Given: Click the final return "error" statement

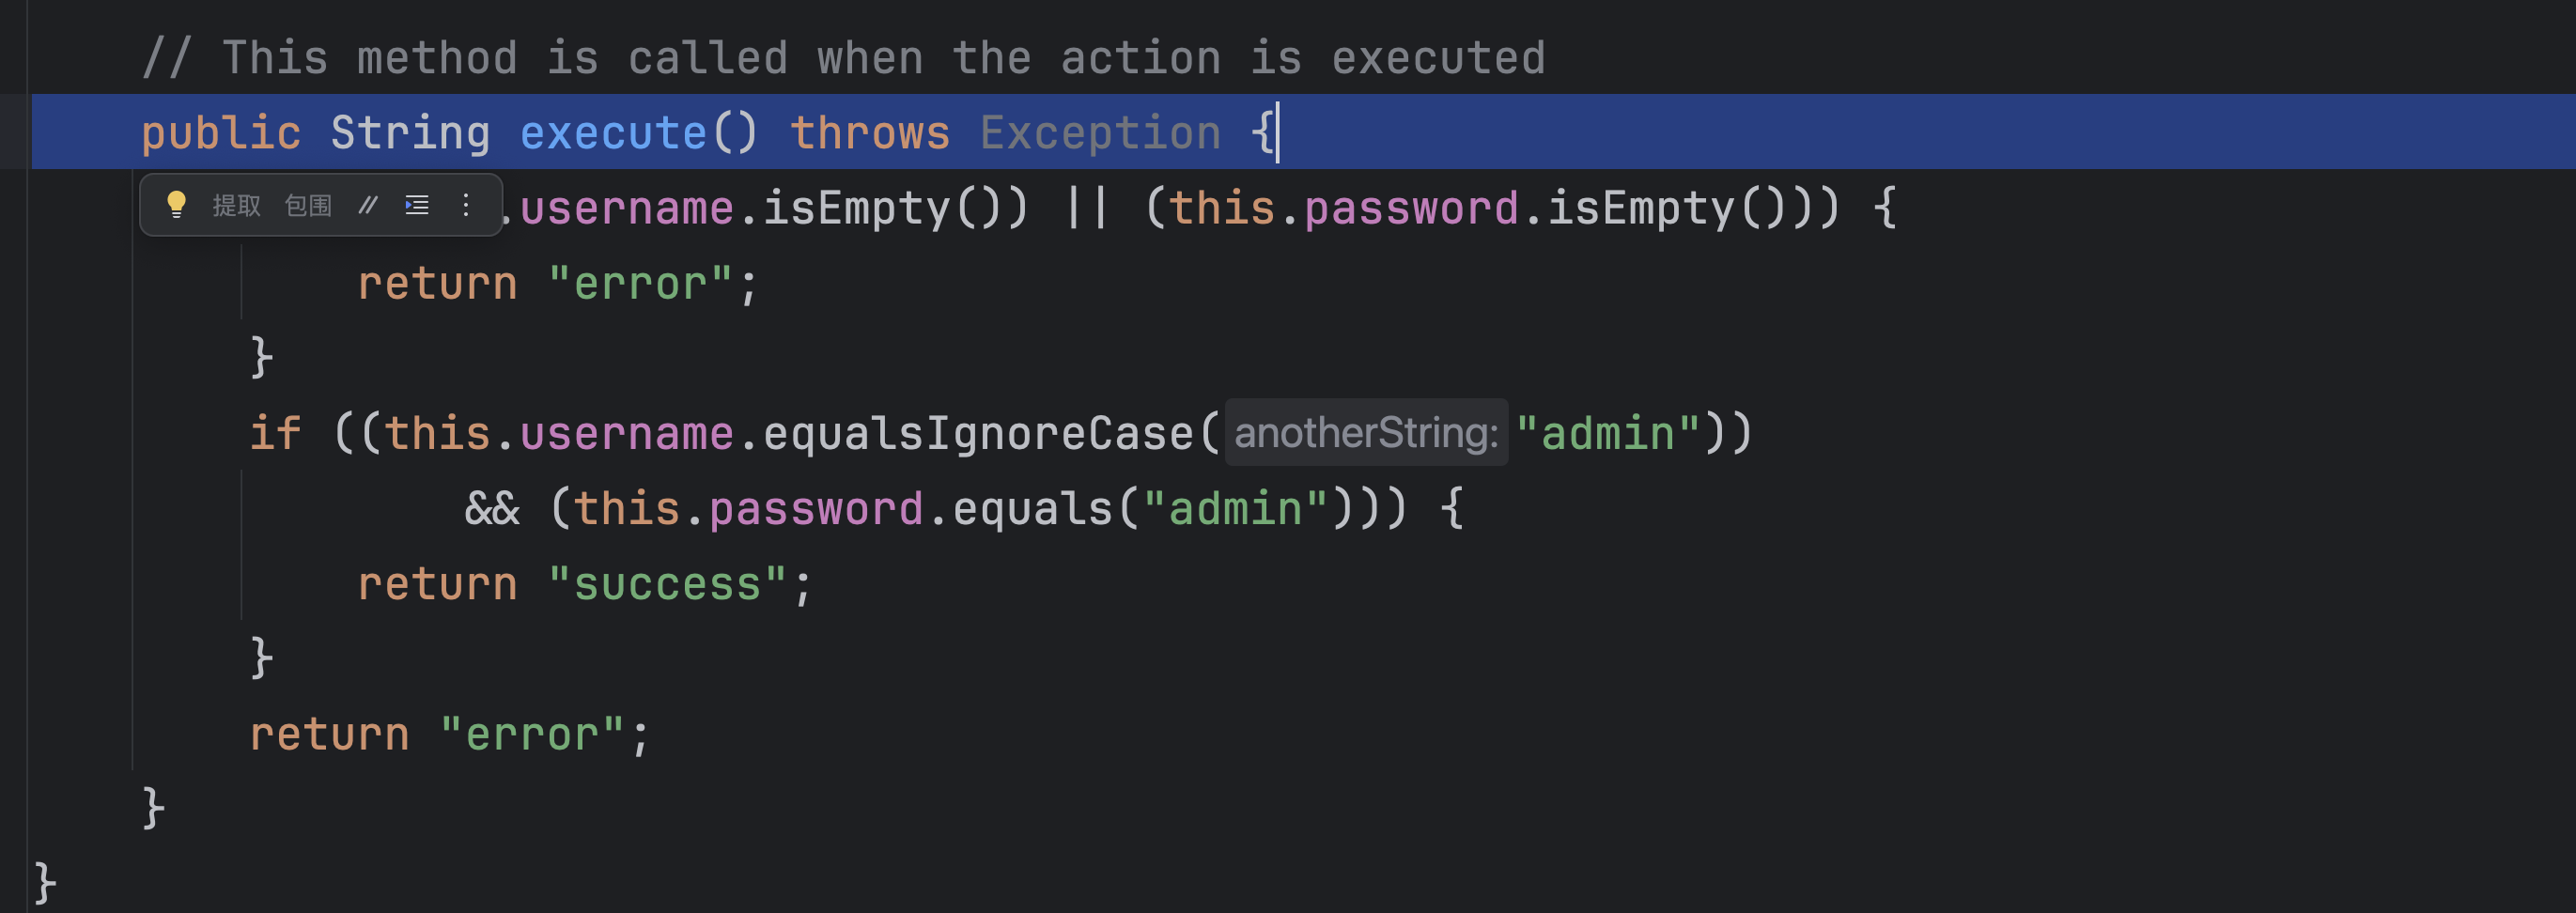Looking at the screenshot, I should click(449, 735).
